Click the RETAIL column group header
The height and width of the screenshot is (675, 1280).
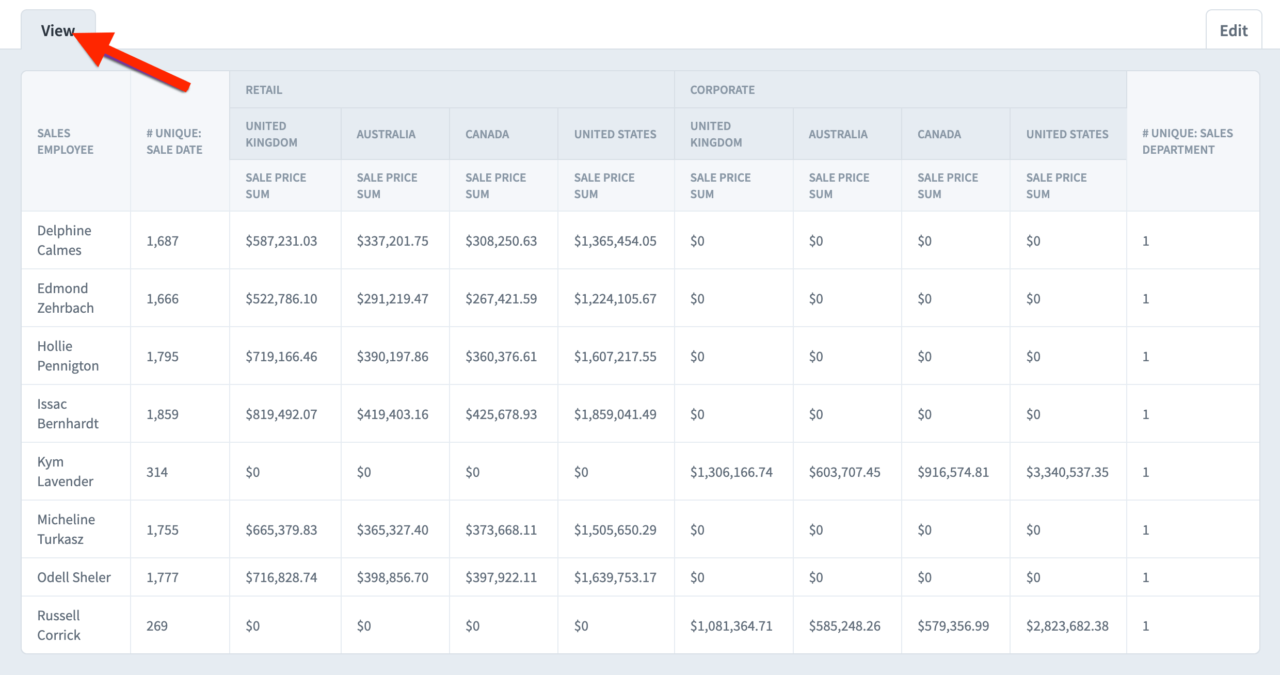[x=263, y=89]
